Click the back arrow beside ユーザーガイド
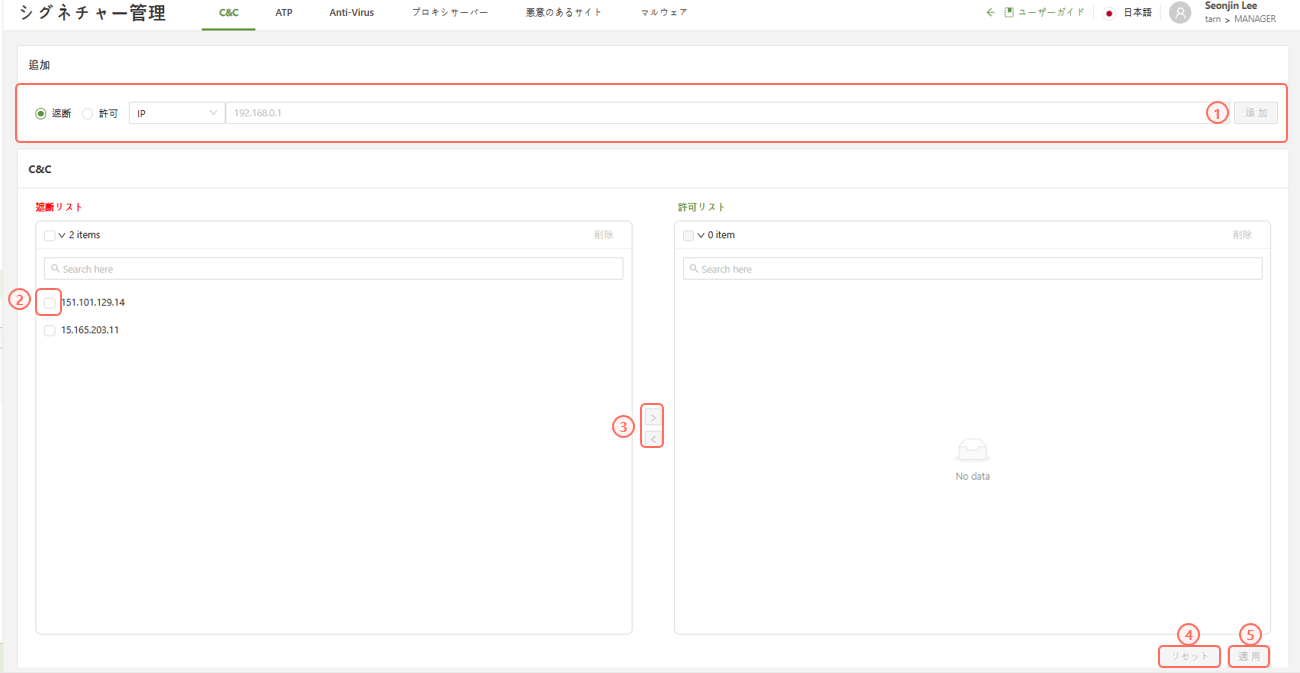1300x673 pixels. tap(990, 13)
